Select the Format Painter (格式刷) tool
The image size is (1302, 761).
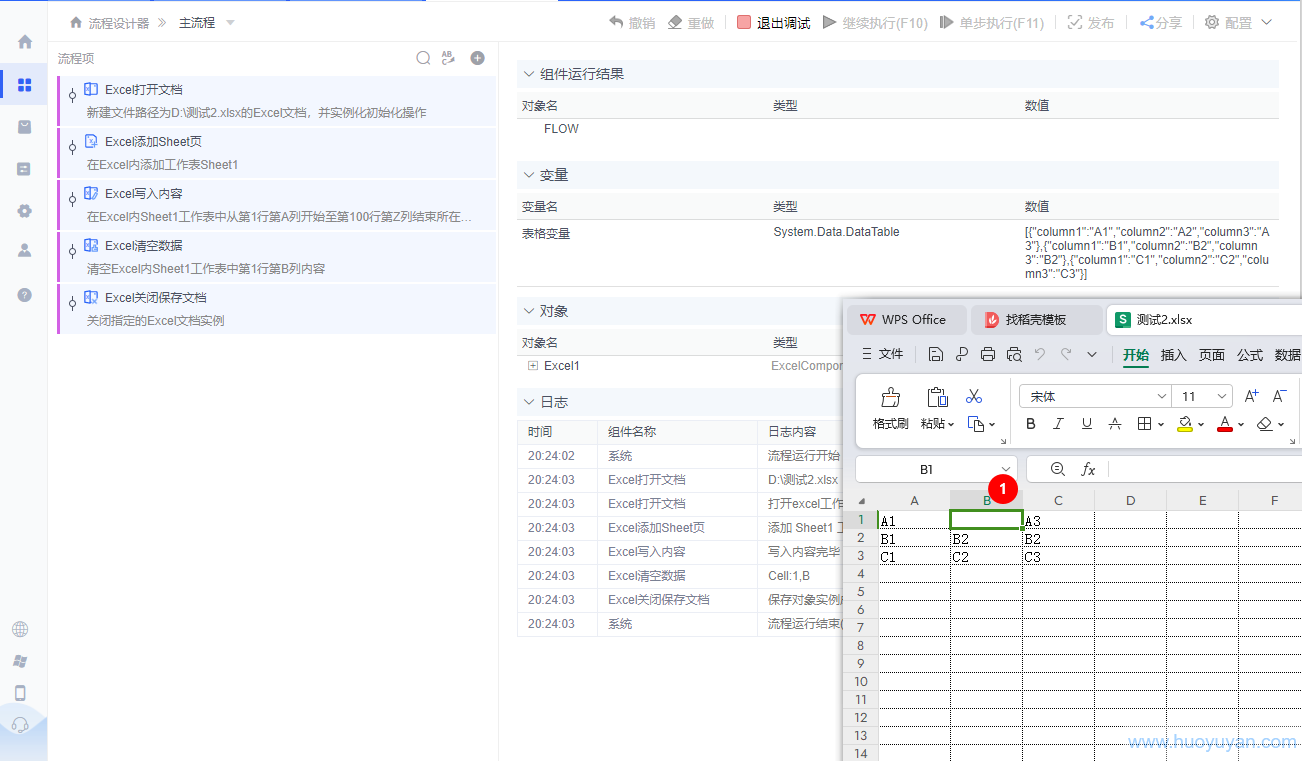pyautogui.click(x=889, y=405)
